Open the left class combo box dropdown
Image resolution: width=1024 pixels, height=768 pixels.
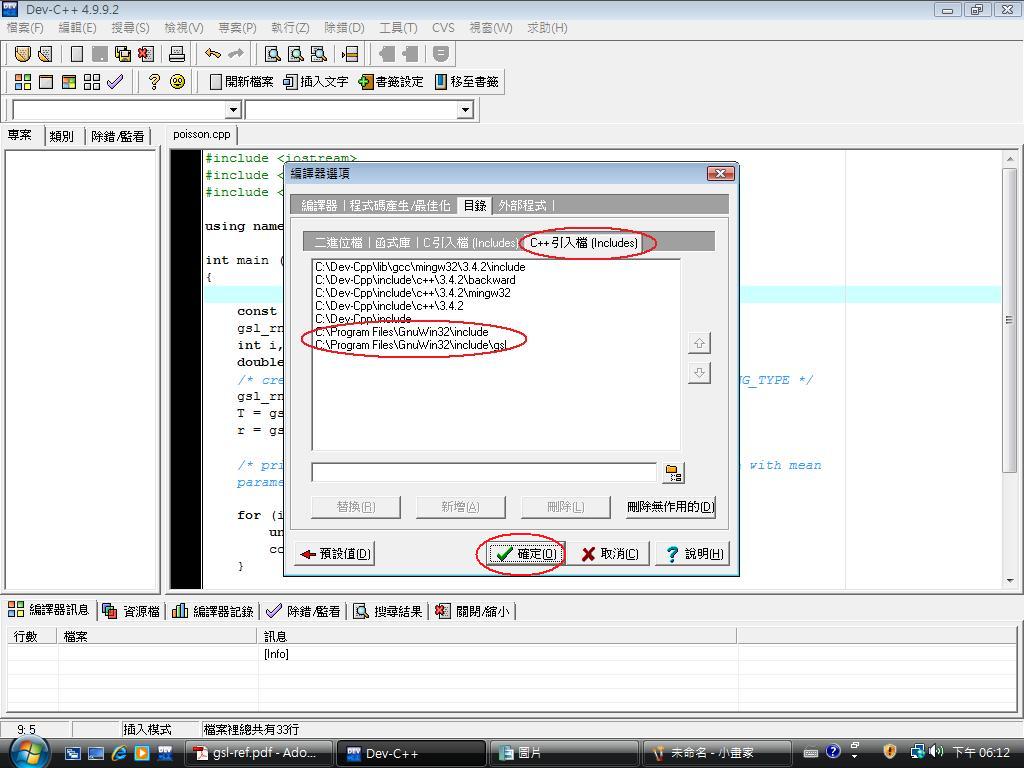tap(233, 110)
